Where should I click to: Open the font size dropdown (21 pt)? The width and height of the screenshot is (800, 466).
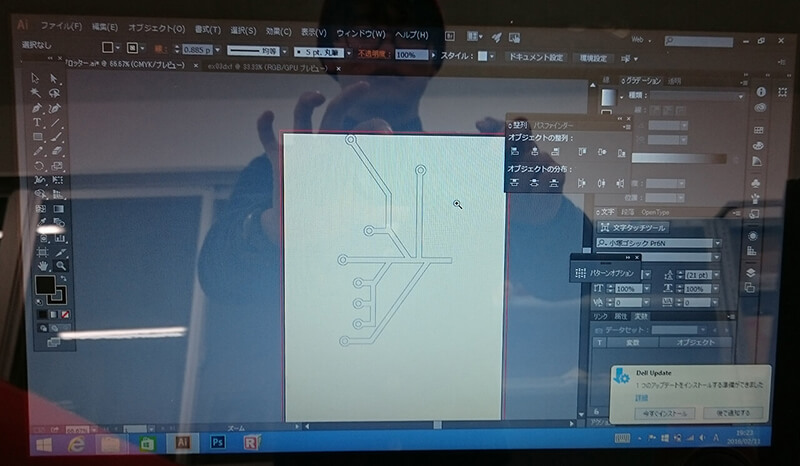(x=717, y=275)
